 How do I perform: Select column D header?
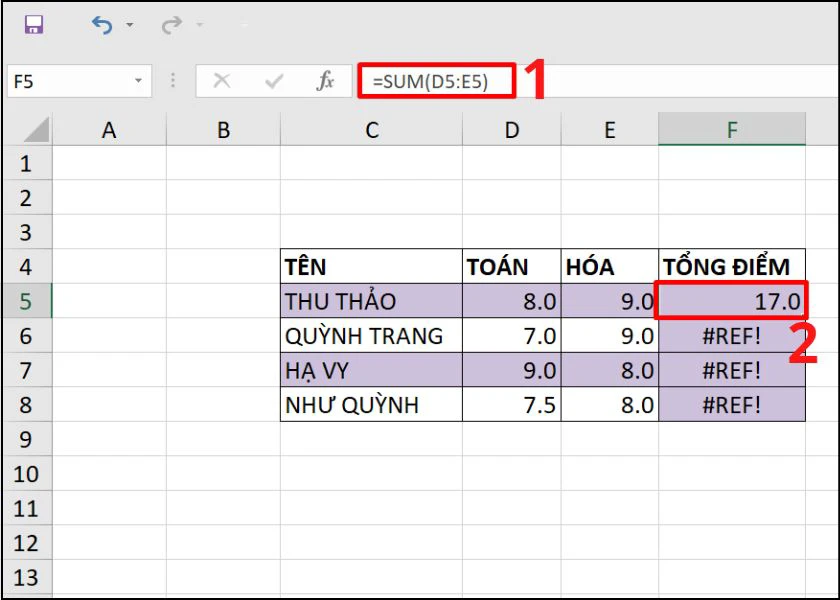point(512,130)
